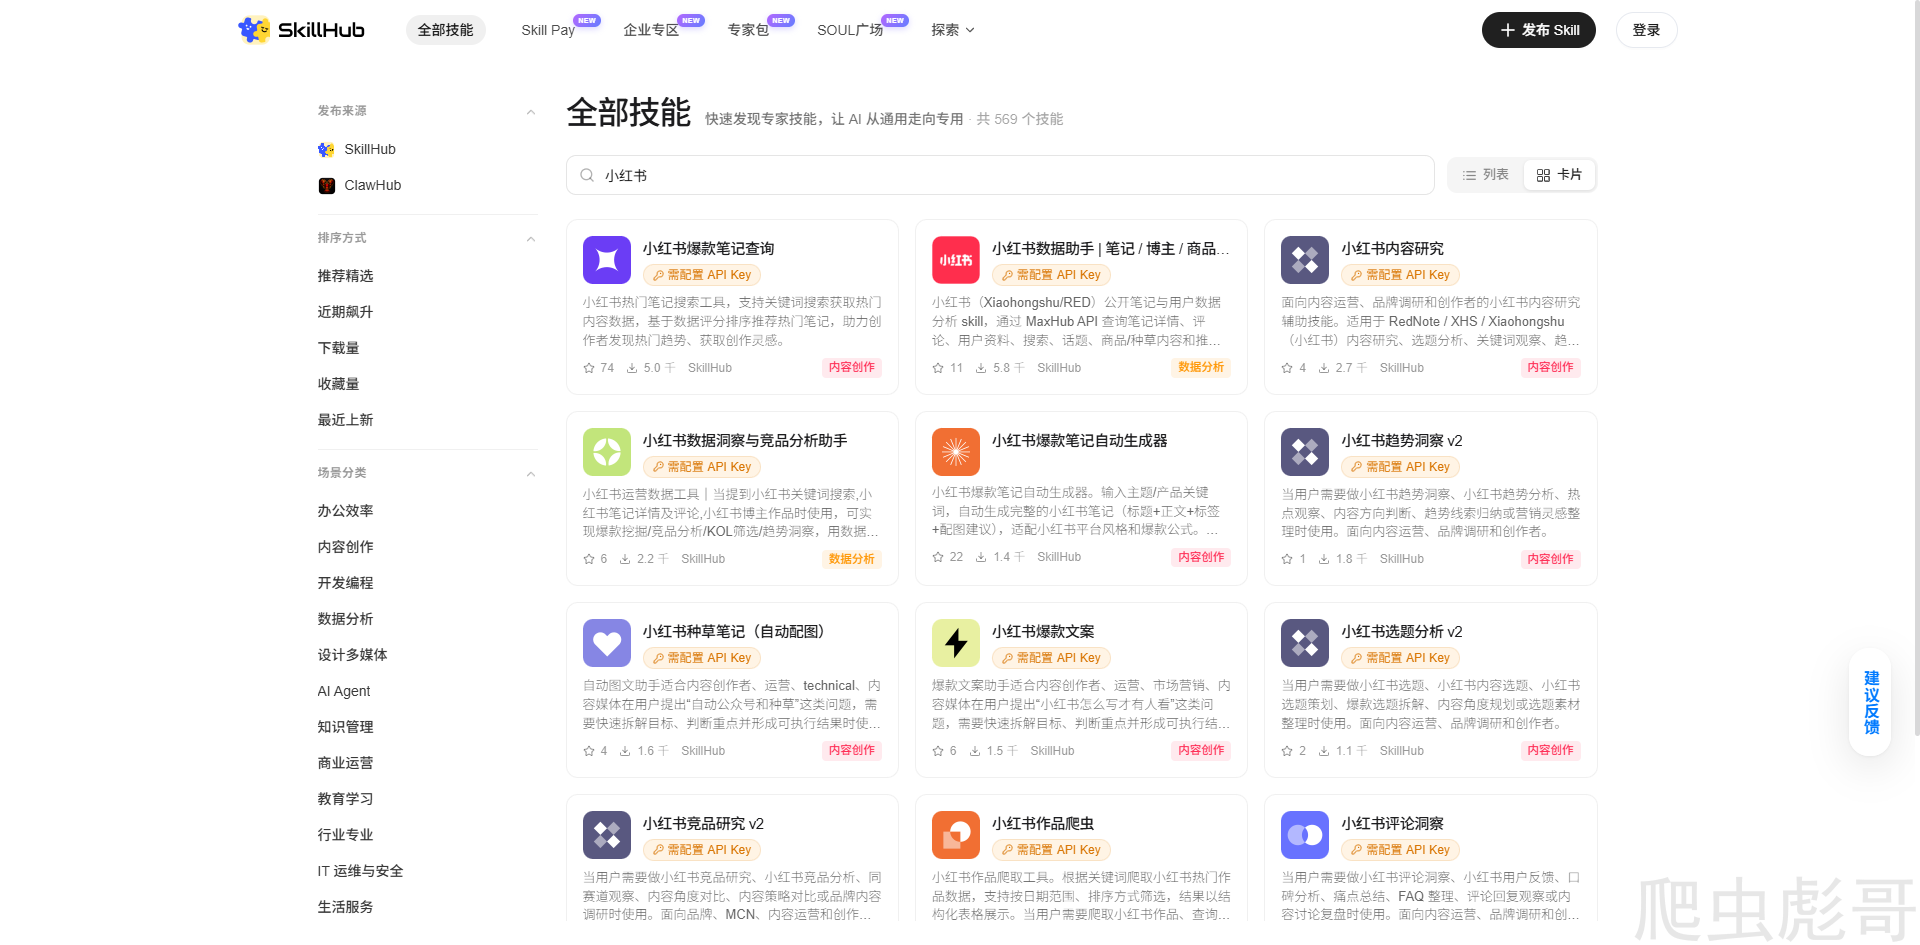Select the 全部技能 nav tab
This screenshot has width=1920, height=945.
pos(446,30)
